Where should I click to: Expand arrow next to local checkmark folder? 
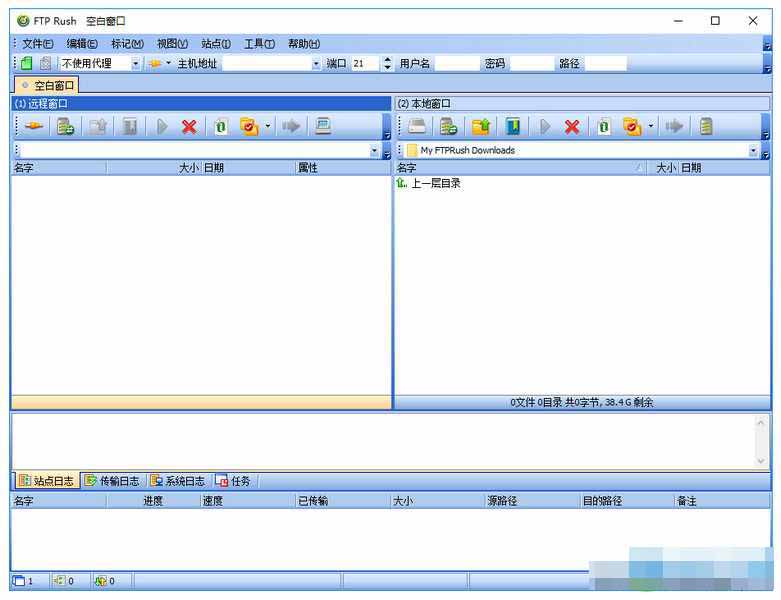(x=651, y=126)
